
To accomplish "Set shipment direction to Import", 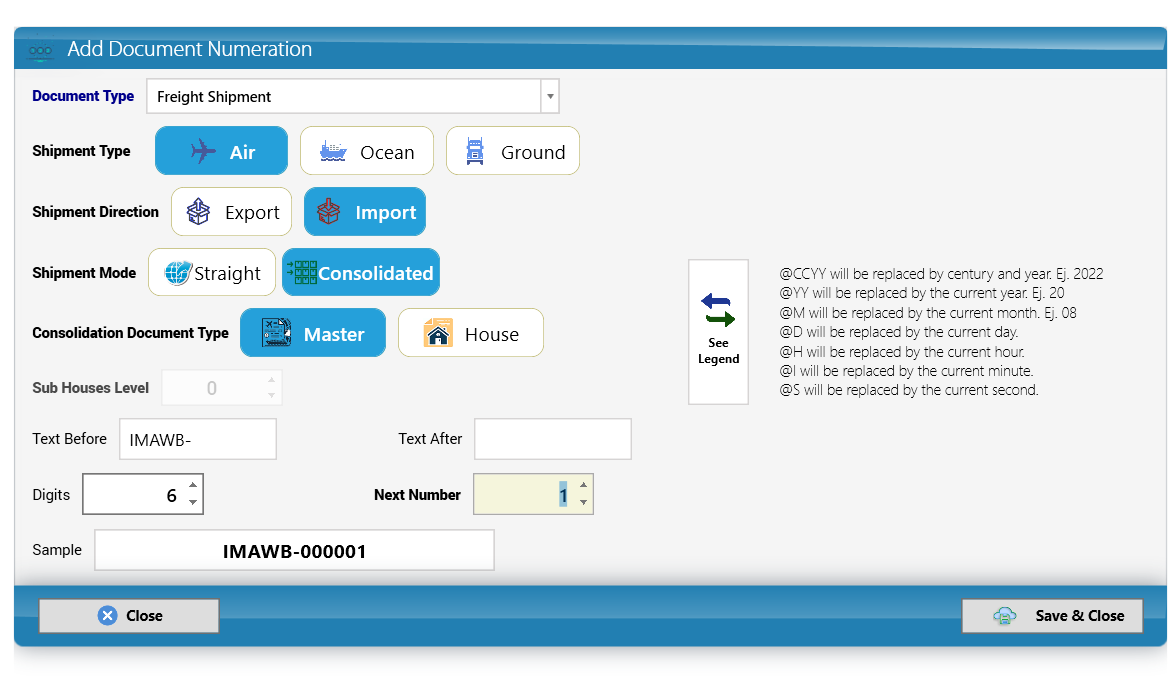I will [x=365, y=212].
